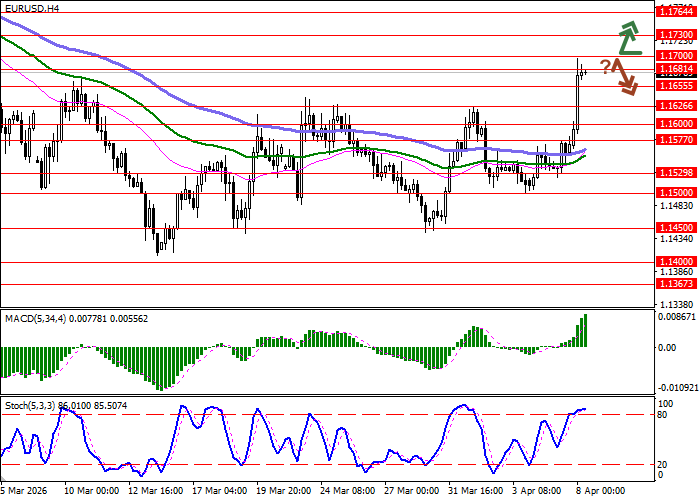Click the 8 Apr 00:00 date marker

598,491
